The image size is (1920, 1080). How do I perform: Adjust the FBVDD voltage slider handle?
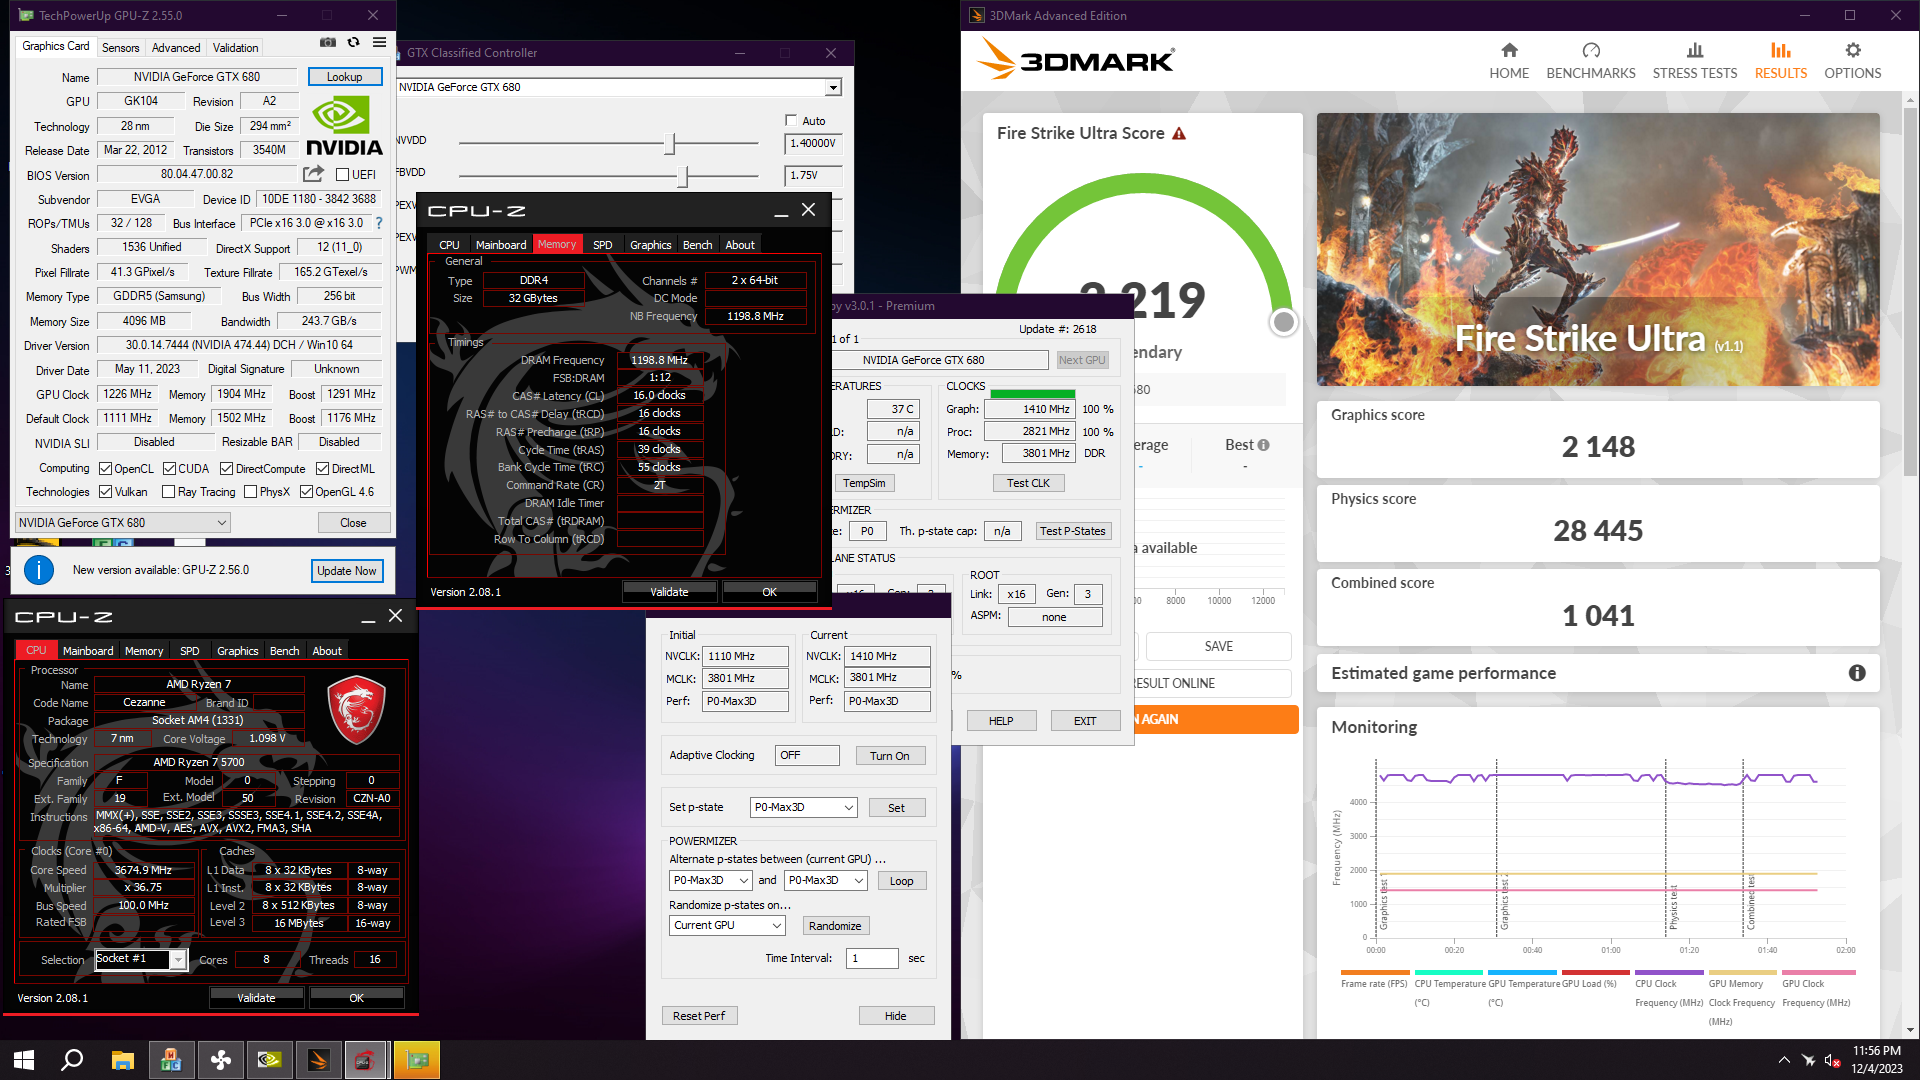point(683,176)
